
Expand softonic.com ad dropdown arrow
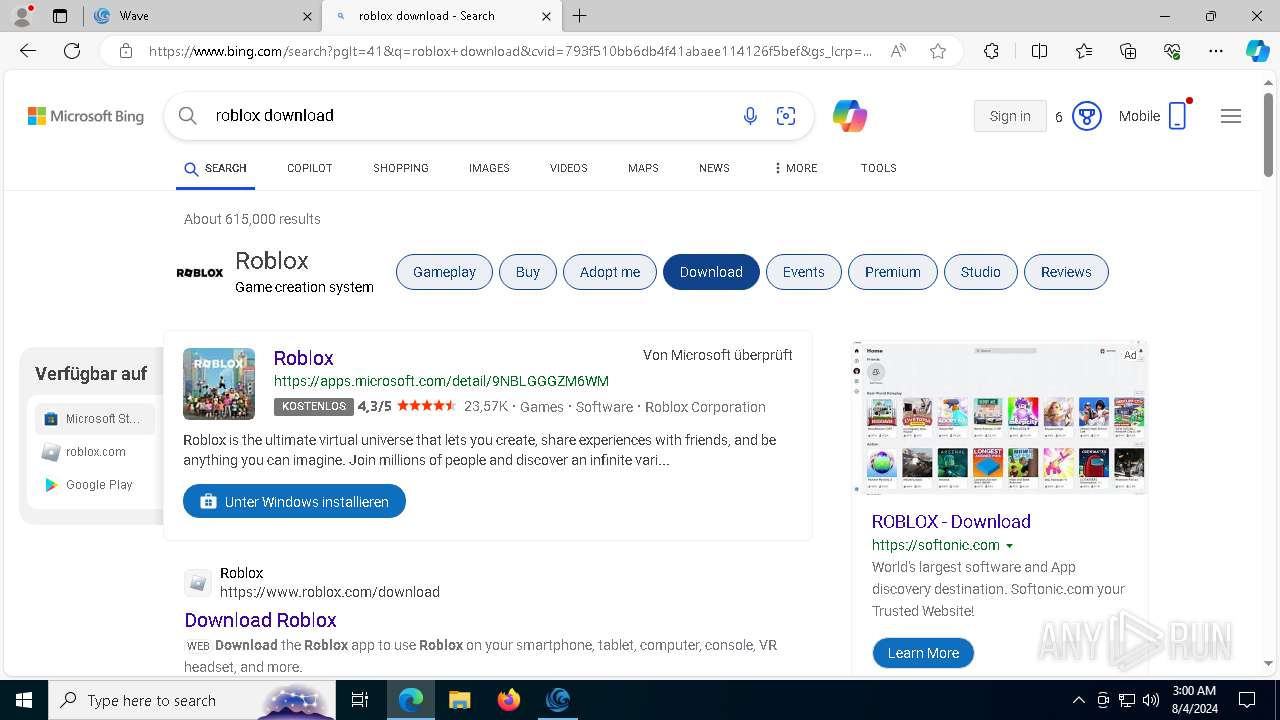pyautogui.click(x=1009, y=546)
